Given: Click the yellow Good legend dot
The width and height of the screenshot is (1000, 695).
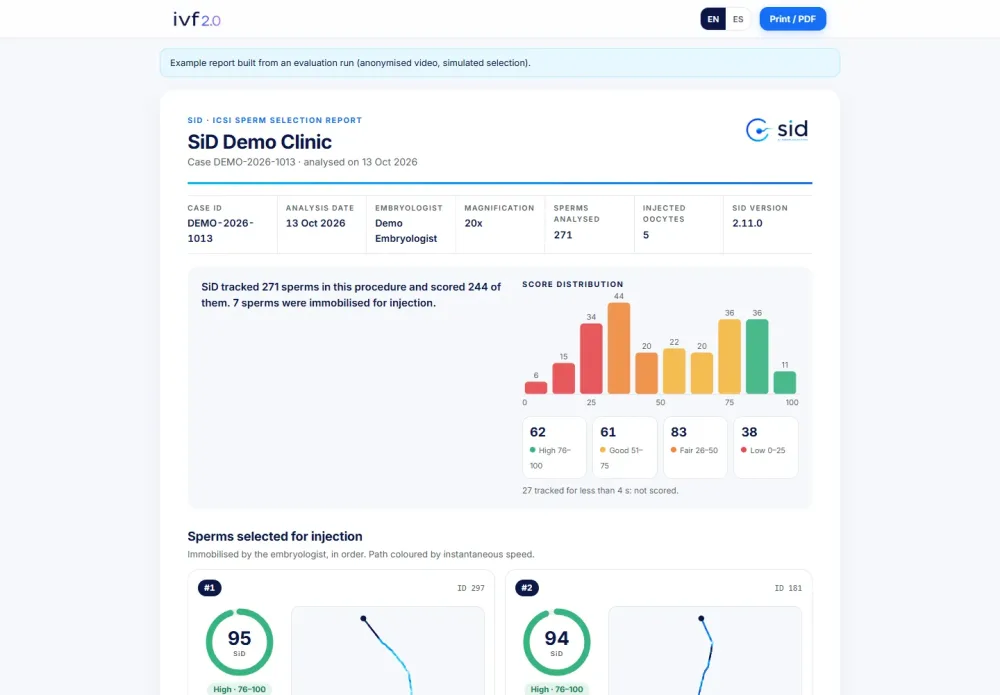Looking at the screenshot, I should (603, 450).
